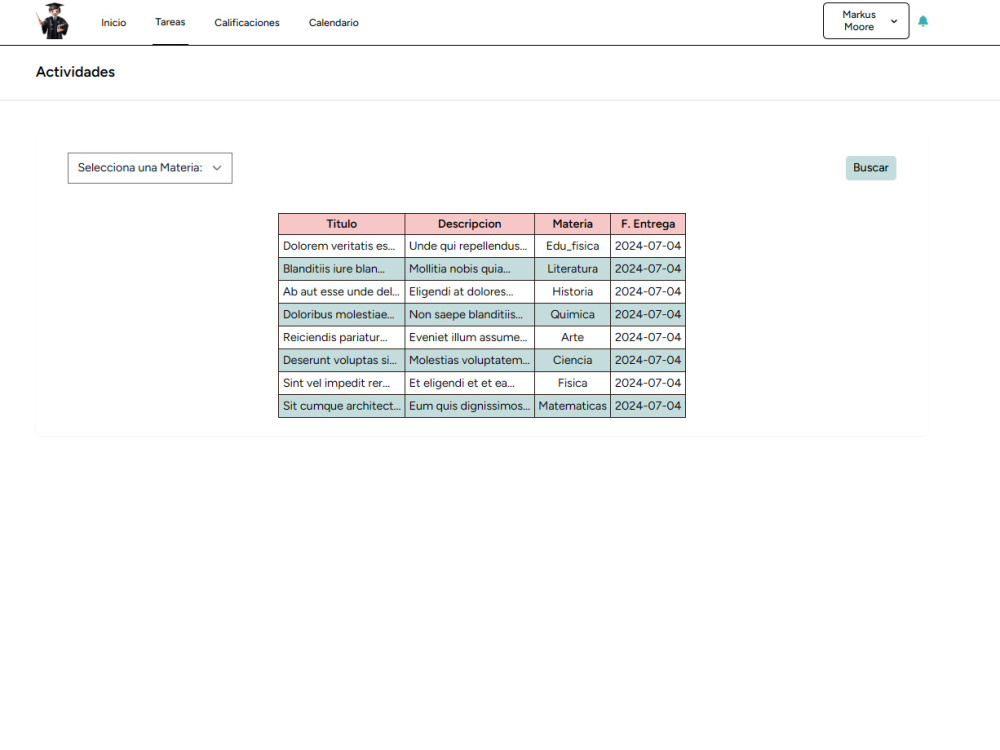
Task: Click the Non saepe blanditiis... description
Action: point(469,314)
